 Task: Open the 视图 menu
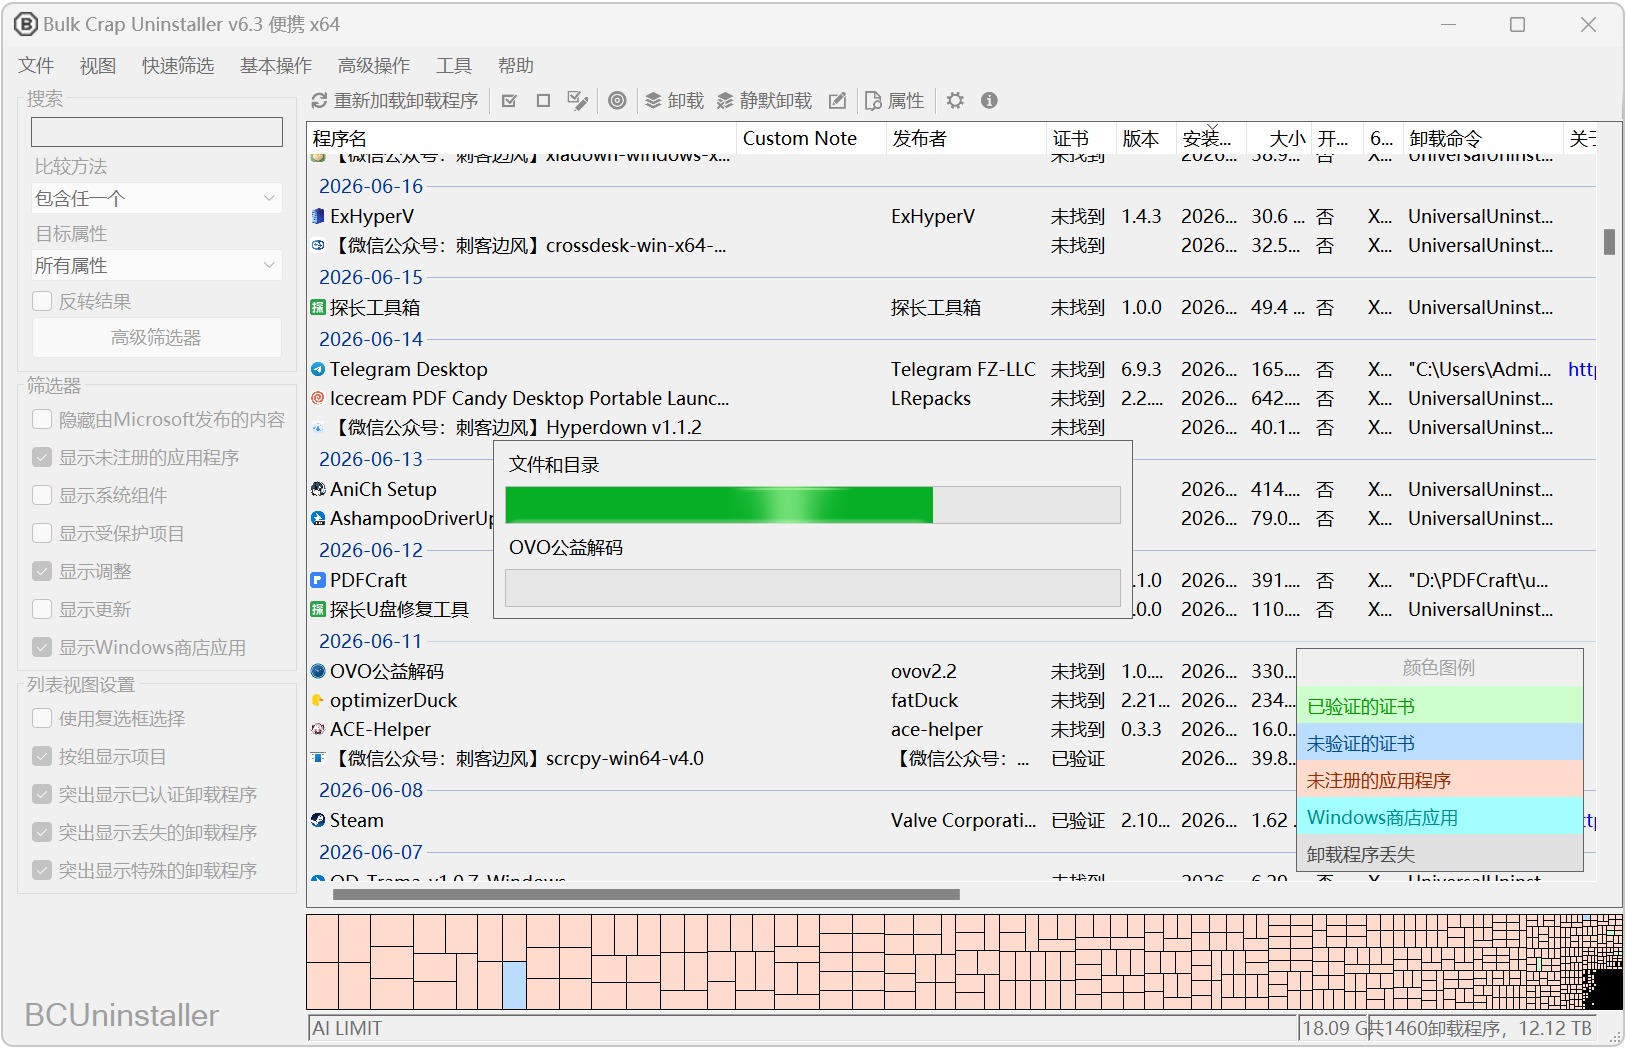point(98,66)
